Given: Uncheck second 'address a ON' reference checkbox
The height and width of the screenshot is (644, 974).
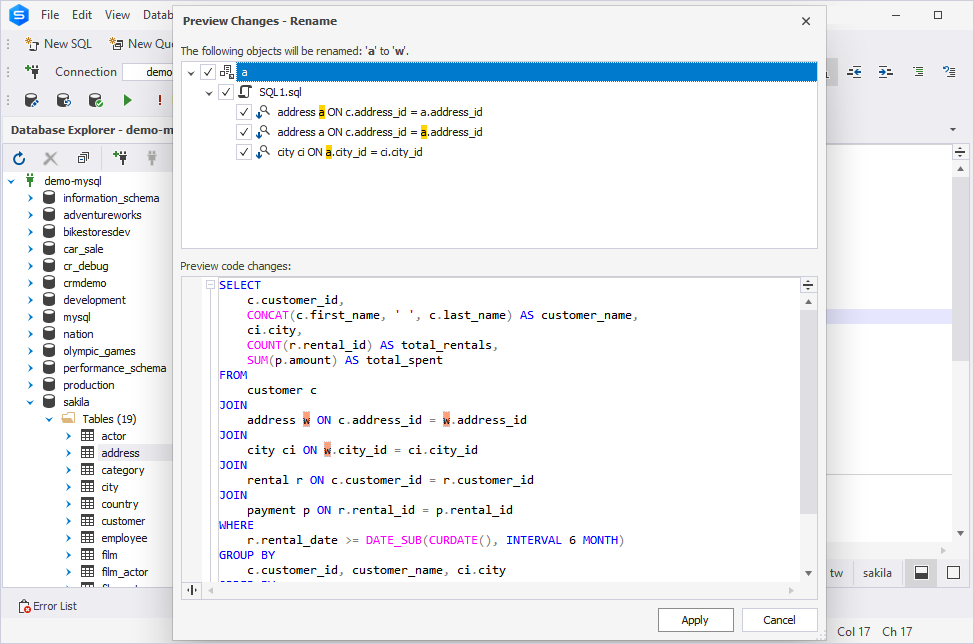Looking at the screenshot, I should click(244, 132).
